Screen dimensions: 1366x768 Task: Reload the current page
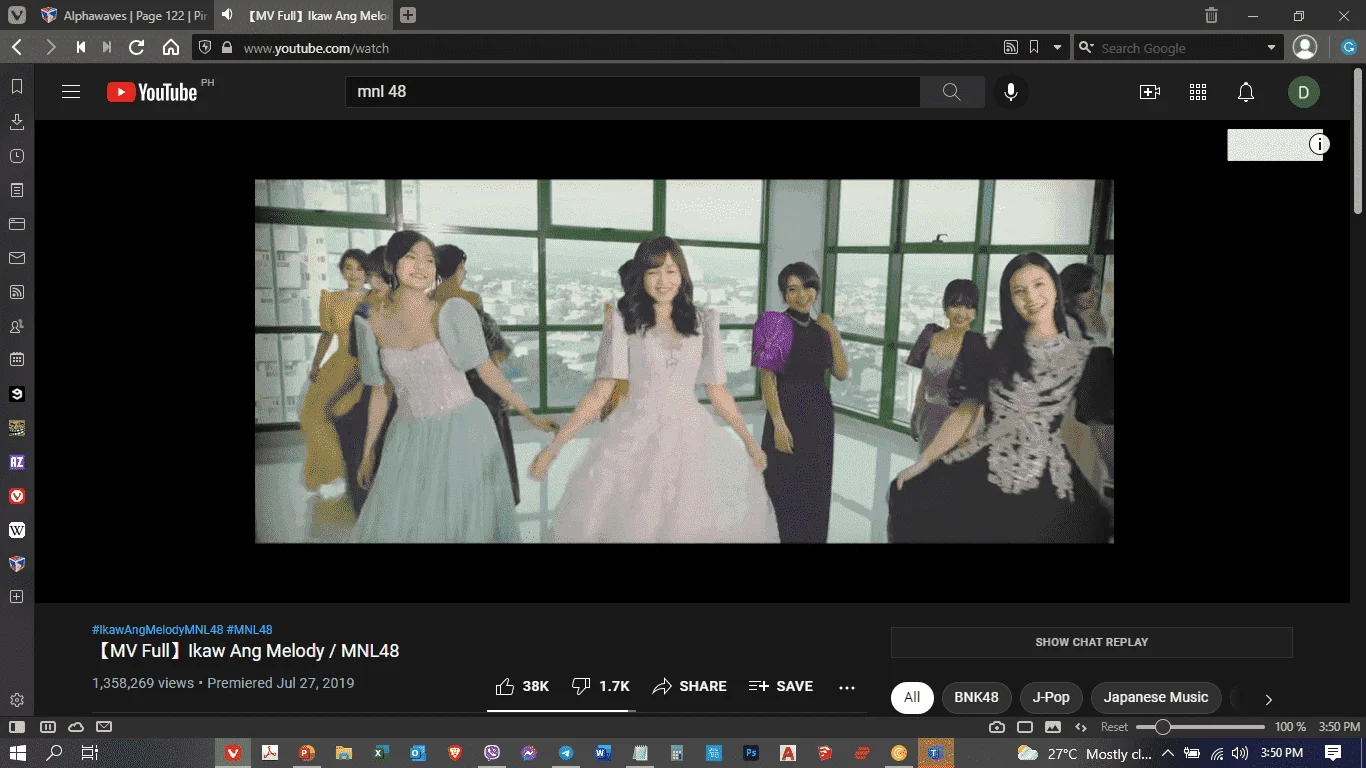pyautogui.click(x=137, y=47)
